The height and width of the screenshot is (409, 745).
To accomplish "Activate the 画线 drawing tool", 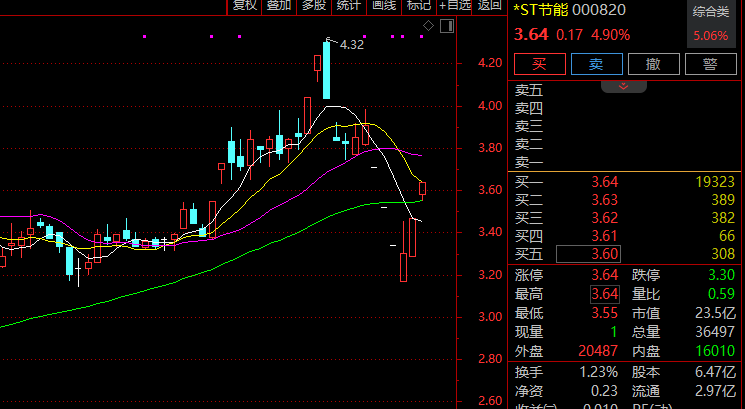I will tap(384, 6).
